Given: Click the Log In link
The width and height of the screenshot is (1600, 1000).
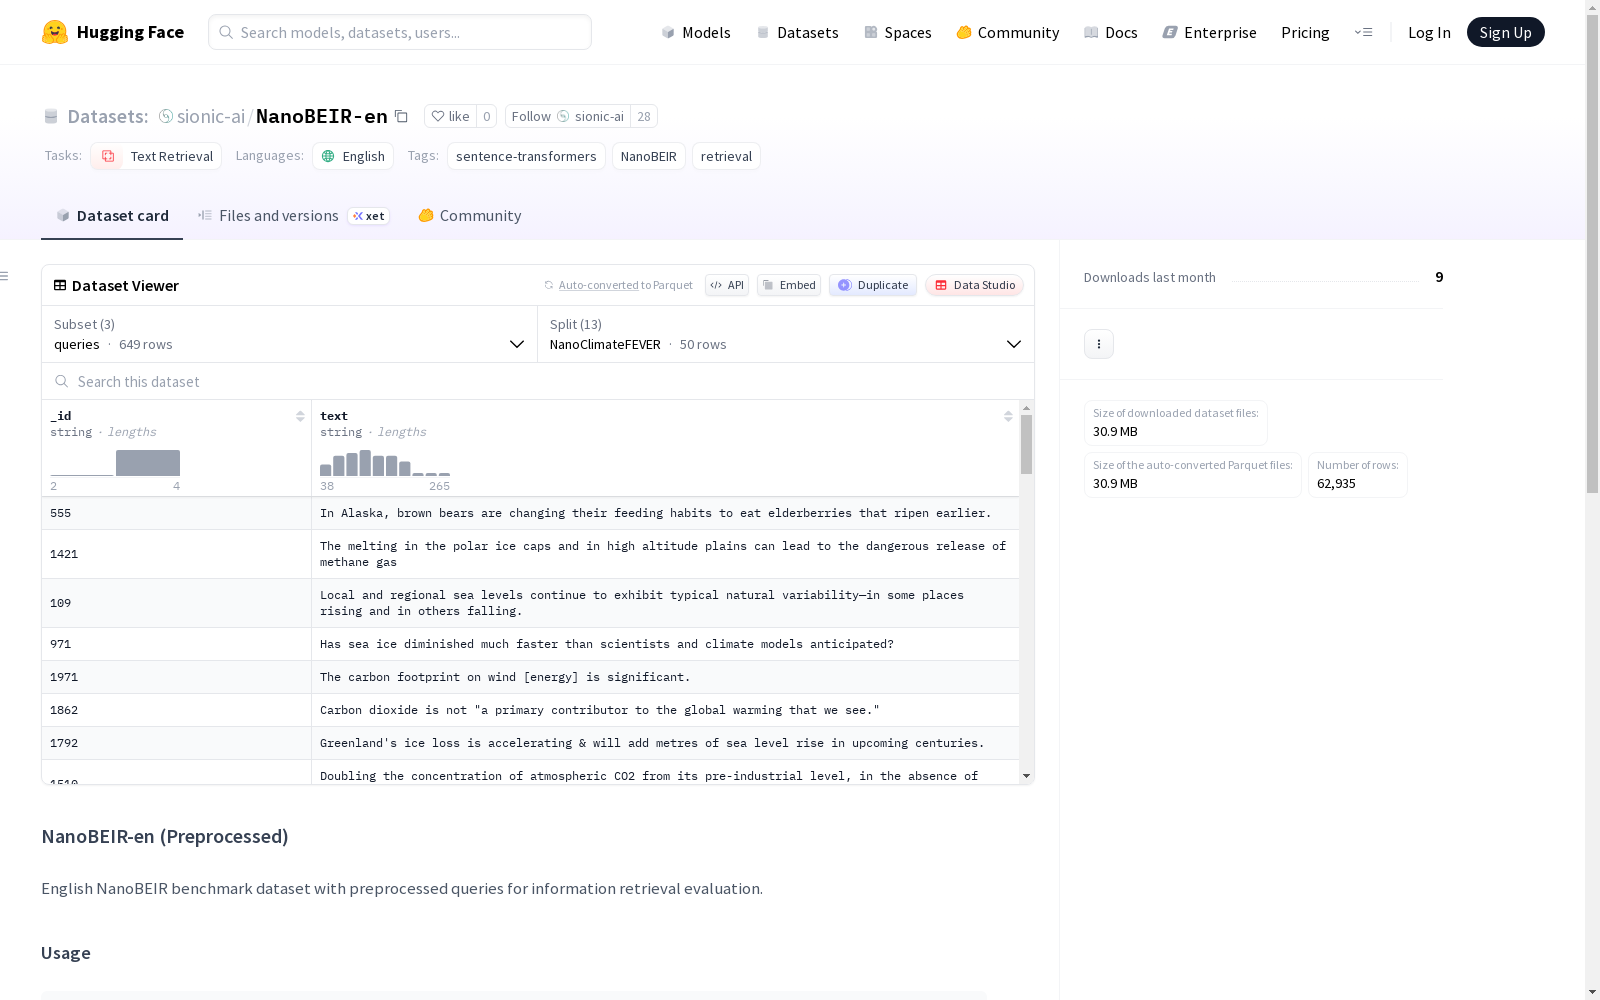Looking at the screenshot, I should pyautogui.click(x=1429, y=32).
